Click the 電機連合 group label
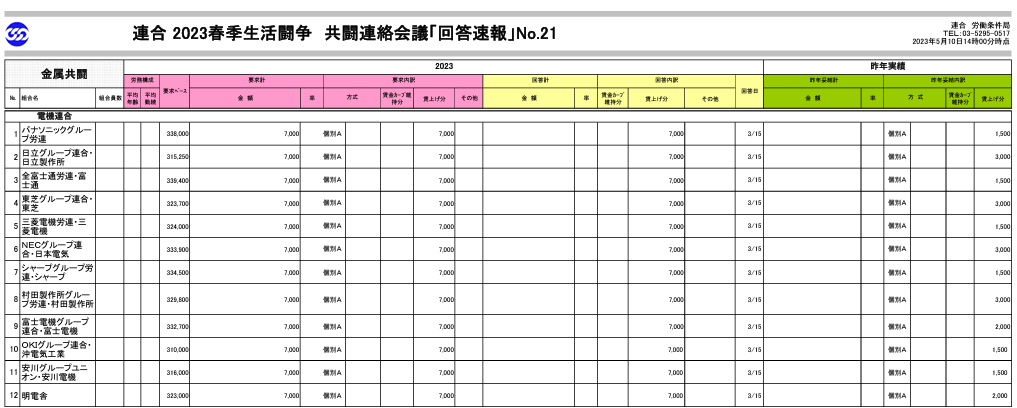The height and width of the screenshot is (408, 1017). (x=54, y=115)
